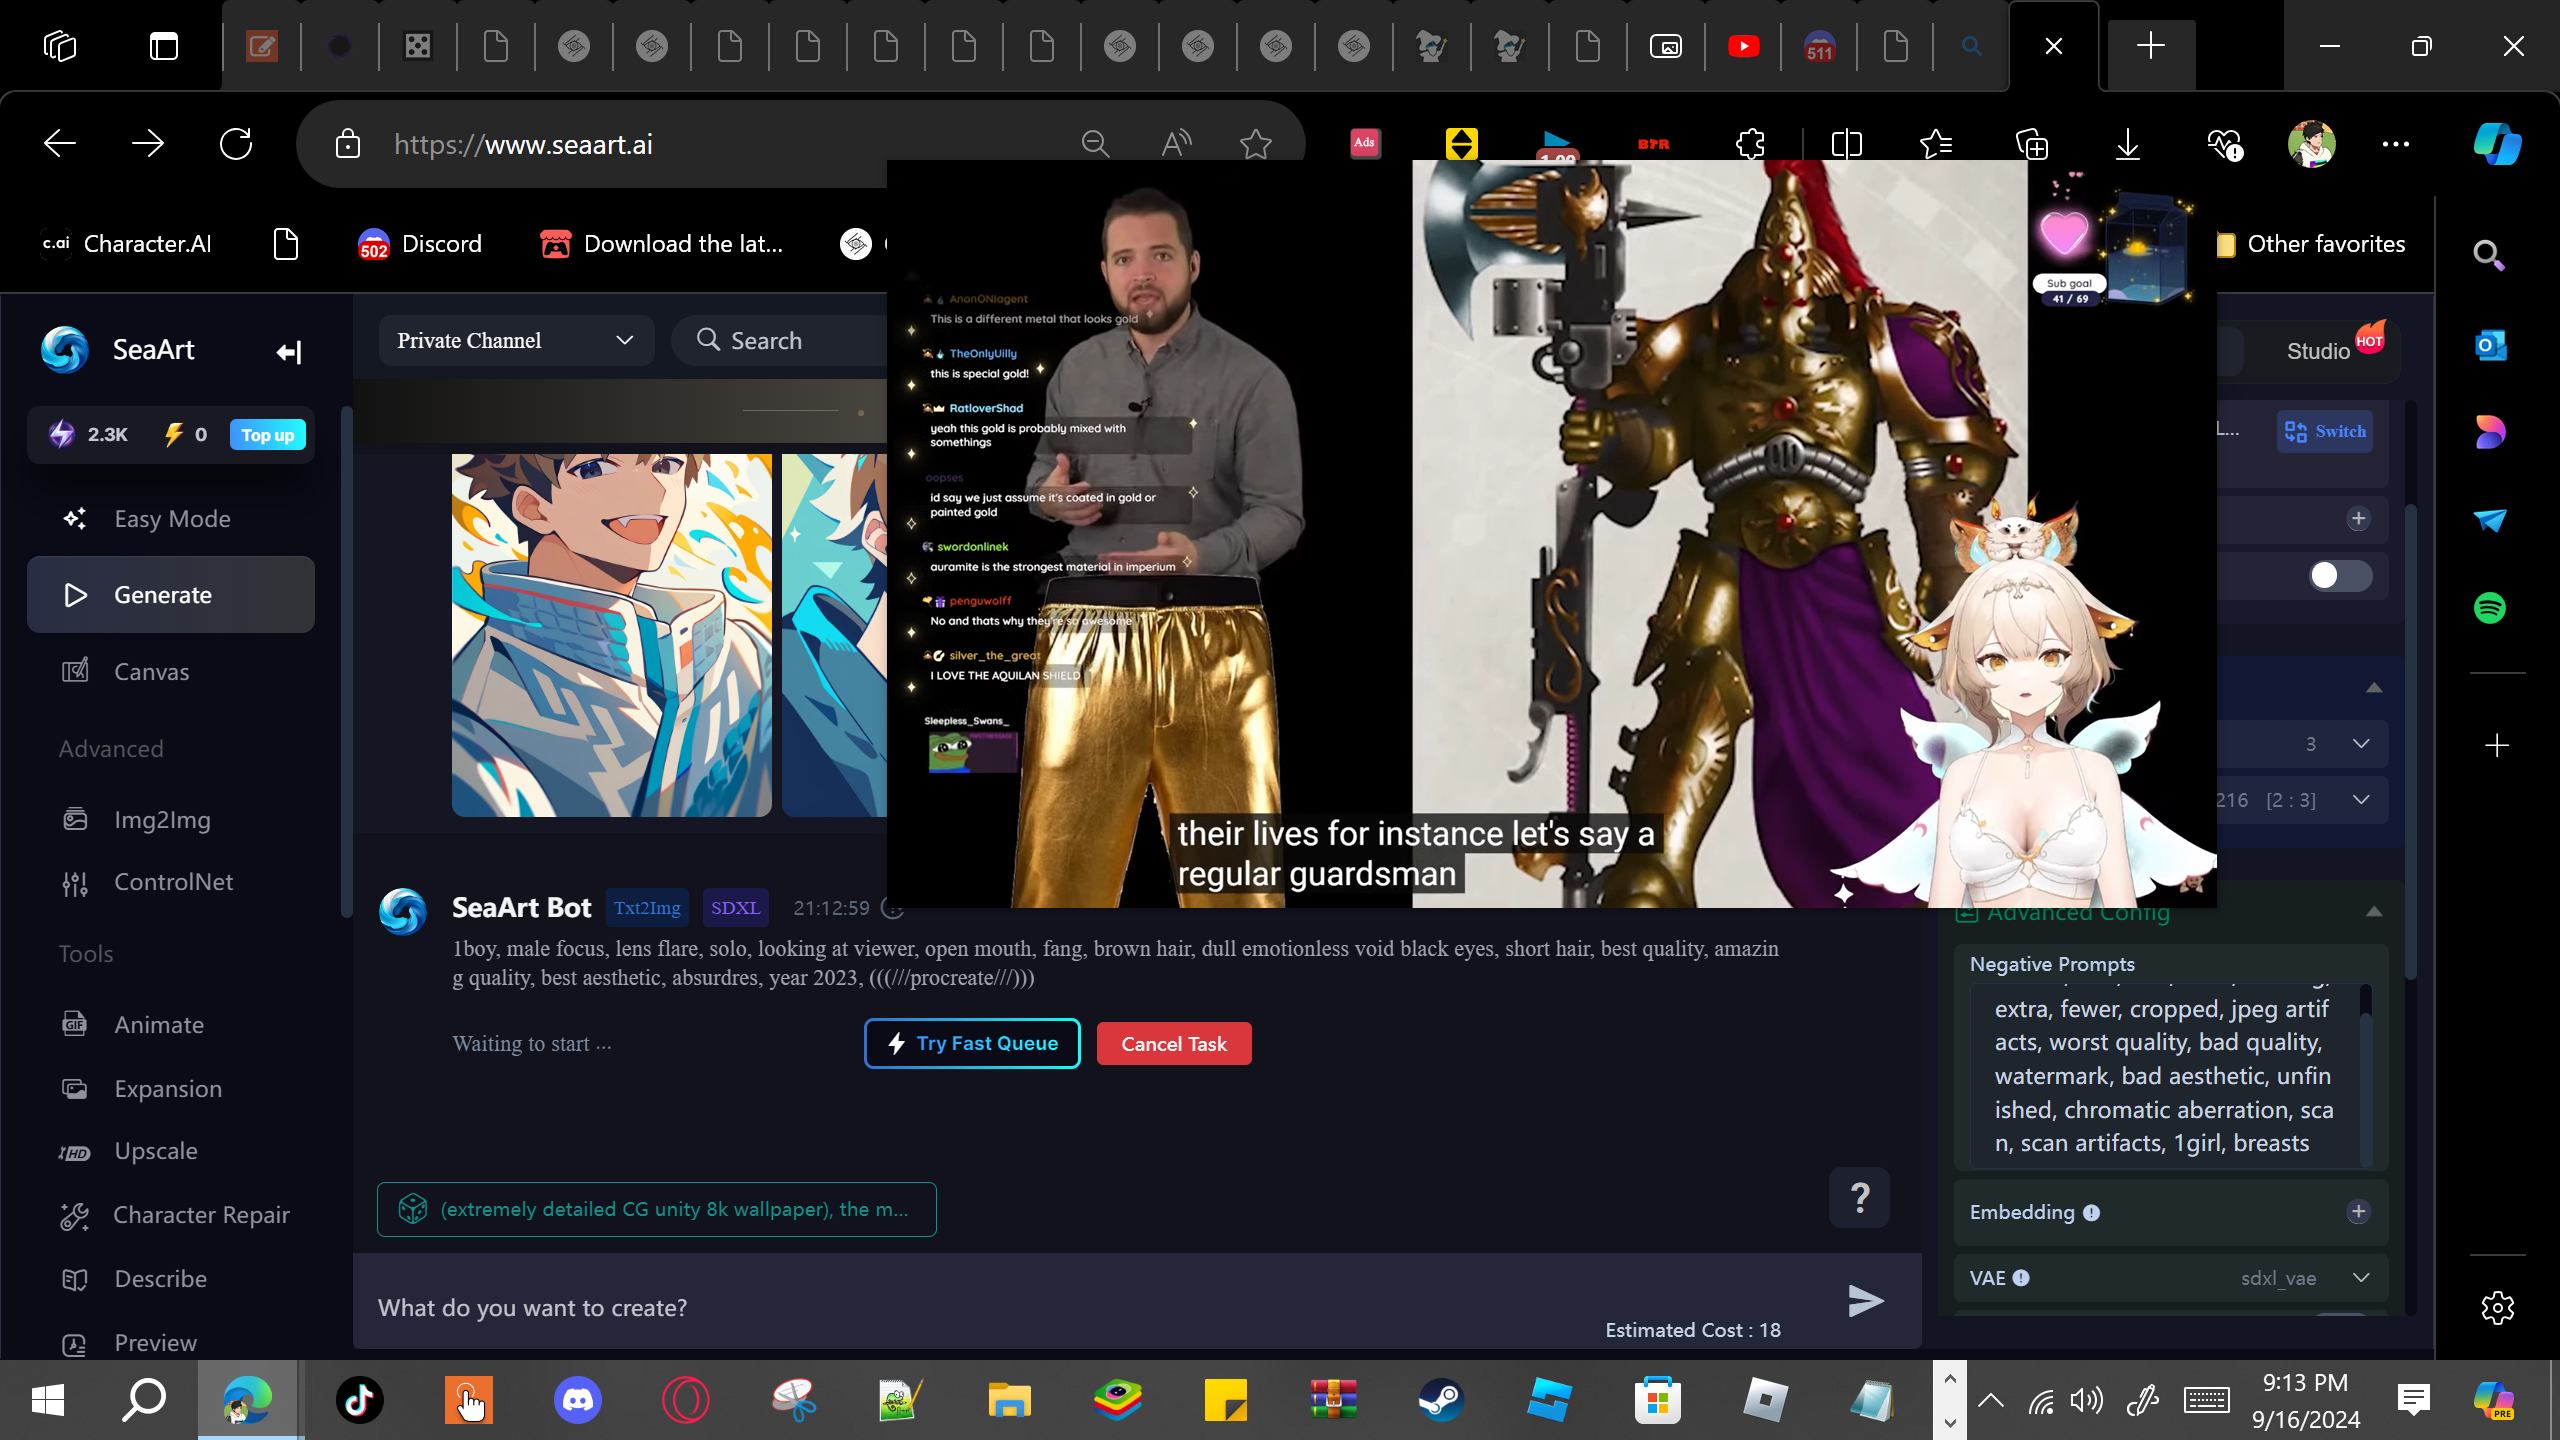Open Edge sidebar settings gear
Viewport: 2560px width, 1440px height.
point(2497,1308)
